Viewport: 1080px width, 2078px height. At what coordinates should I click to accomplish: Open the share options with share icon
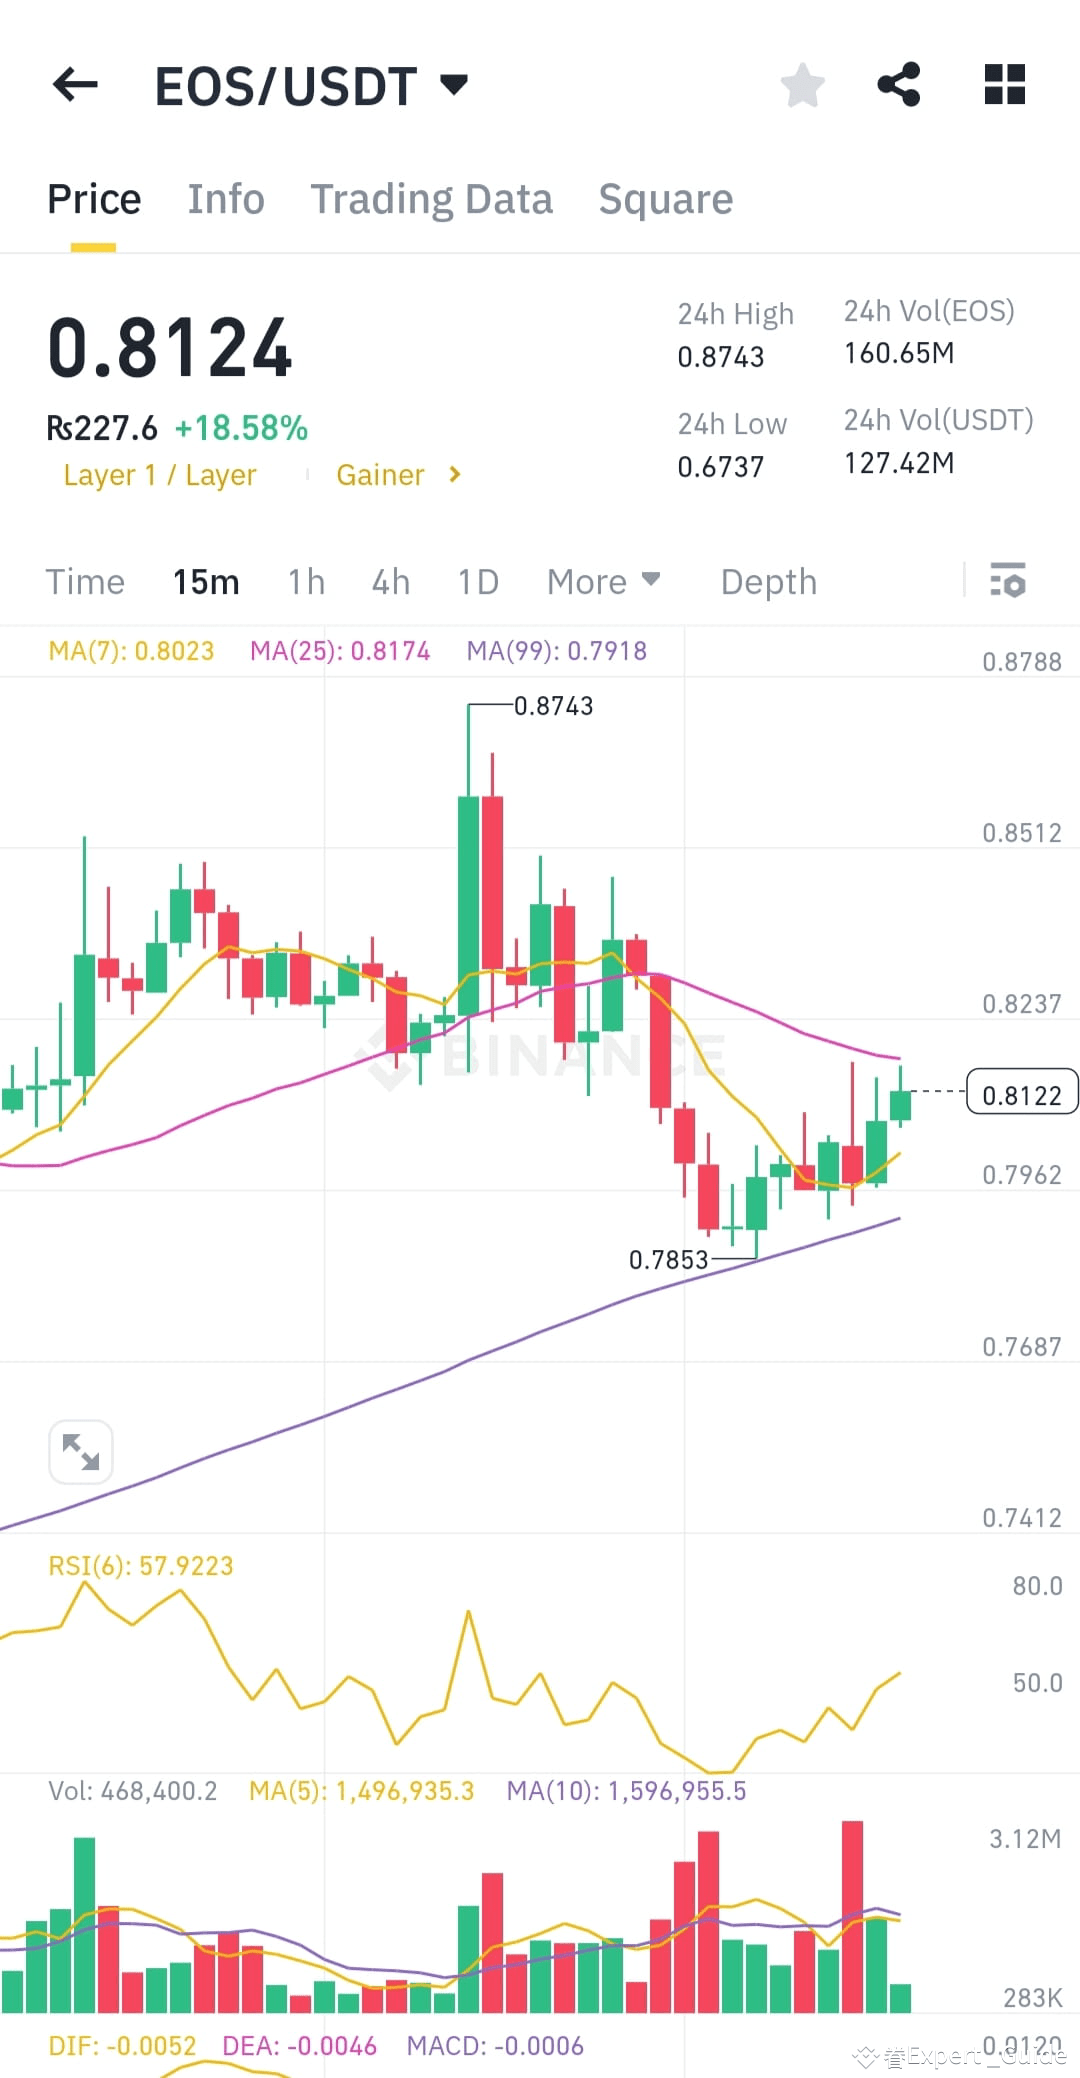(x=899, y=85)
